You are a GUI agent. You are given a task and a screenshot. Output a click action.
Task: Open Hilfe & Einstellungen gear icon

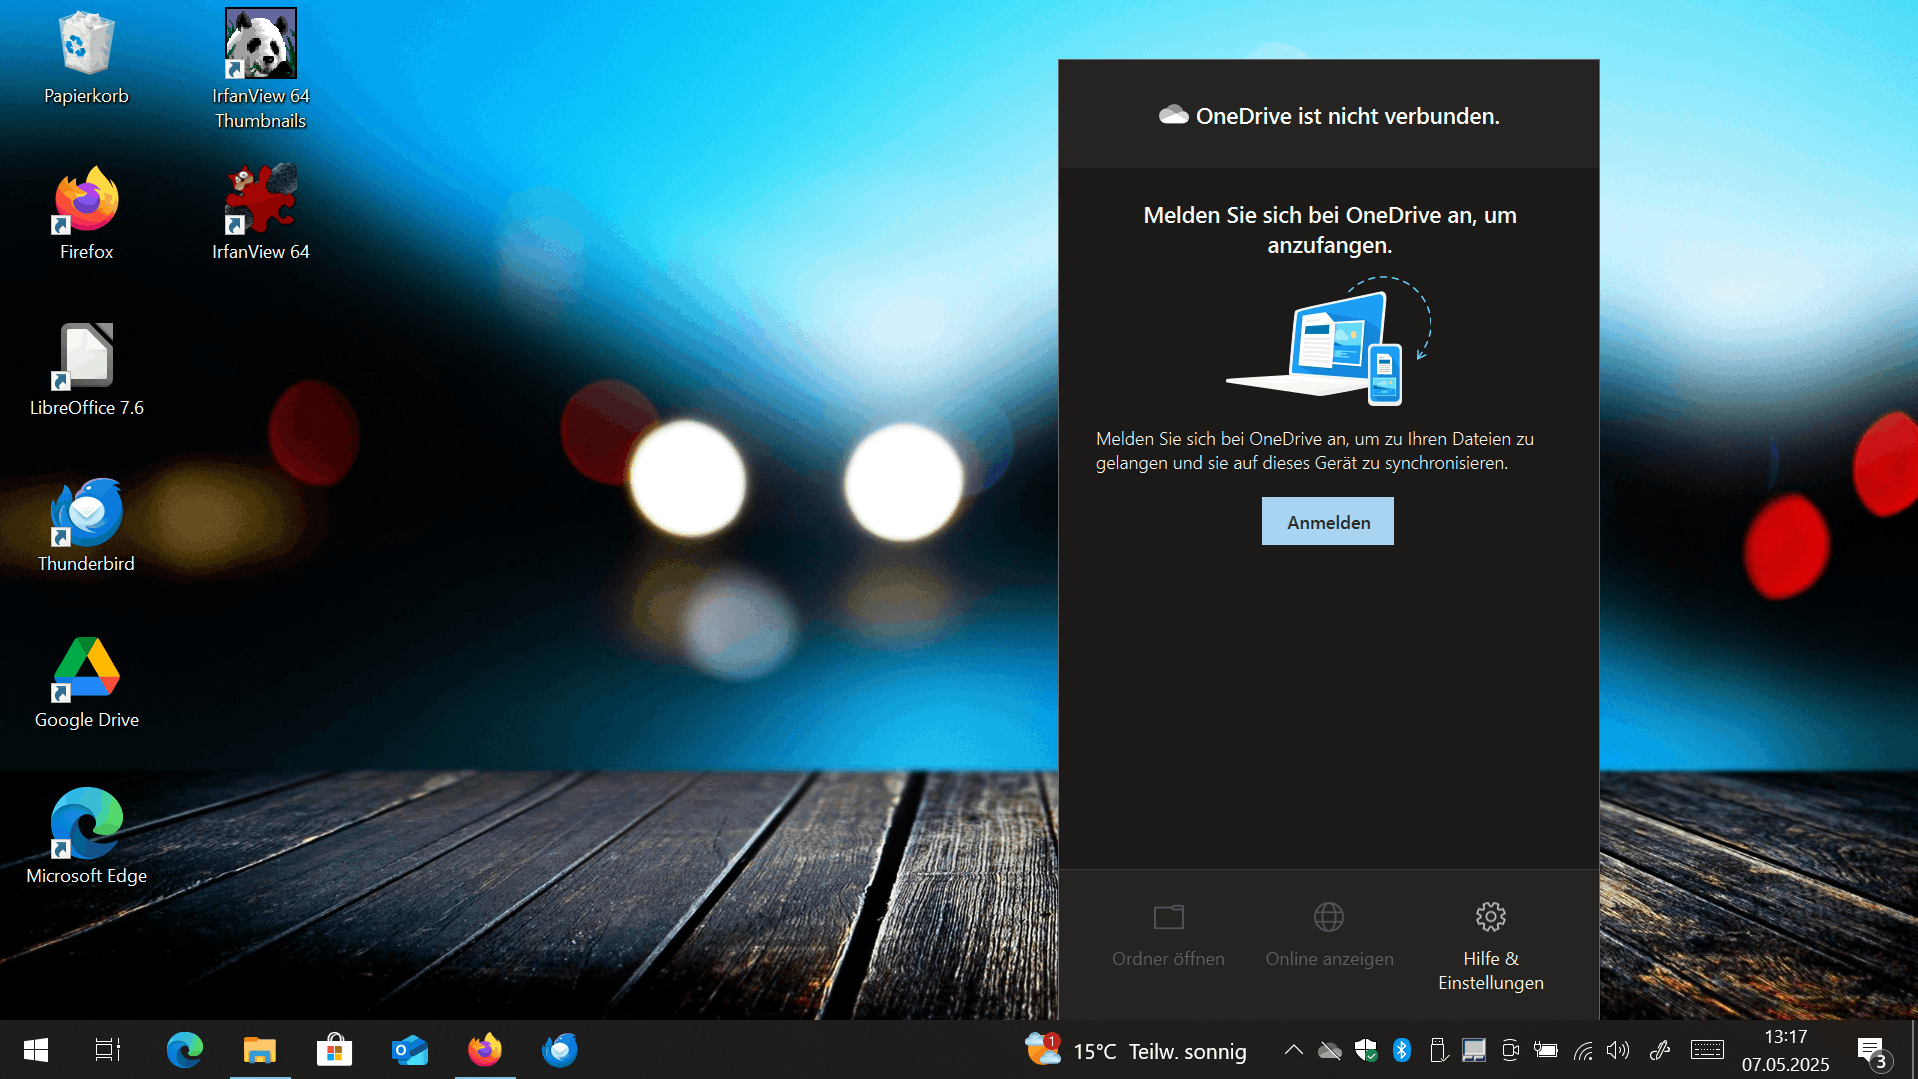(x=1489, y=916)
